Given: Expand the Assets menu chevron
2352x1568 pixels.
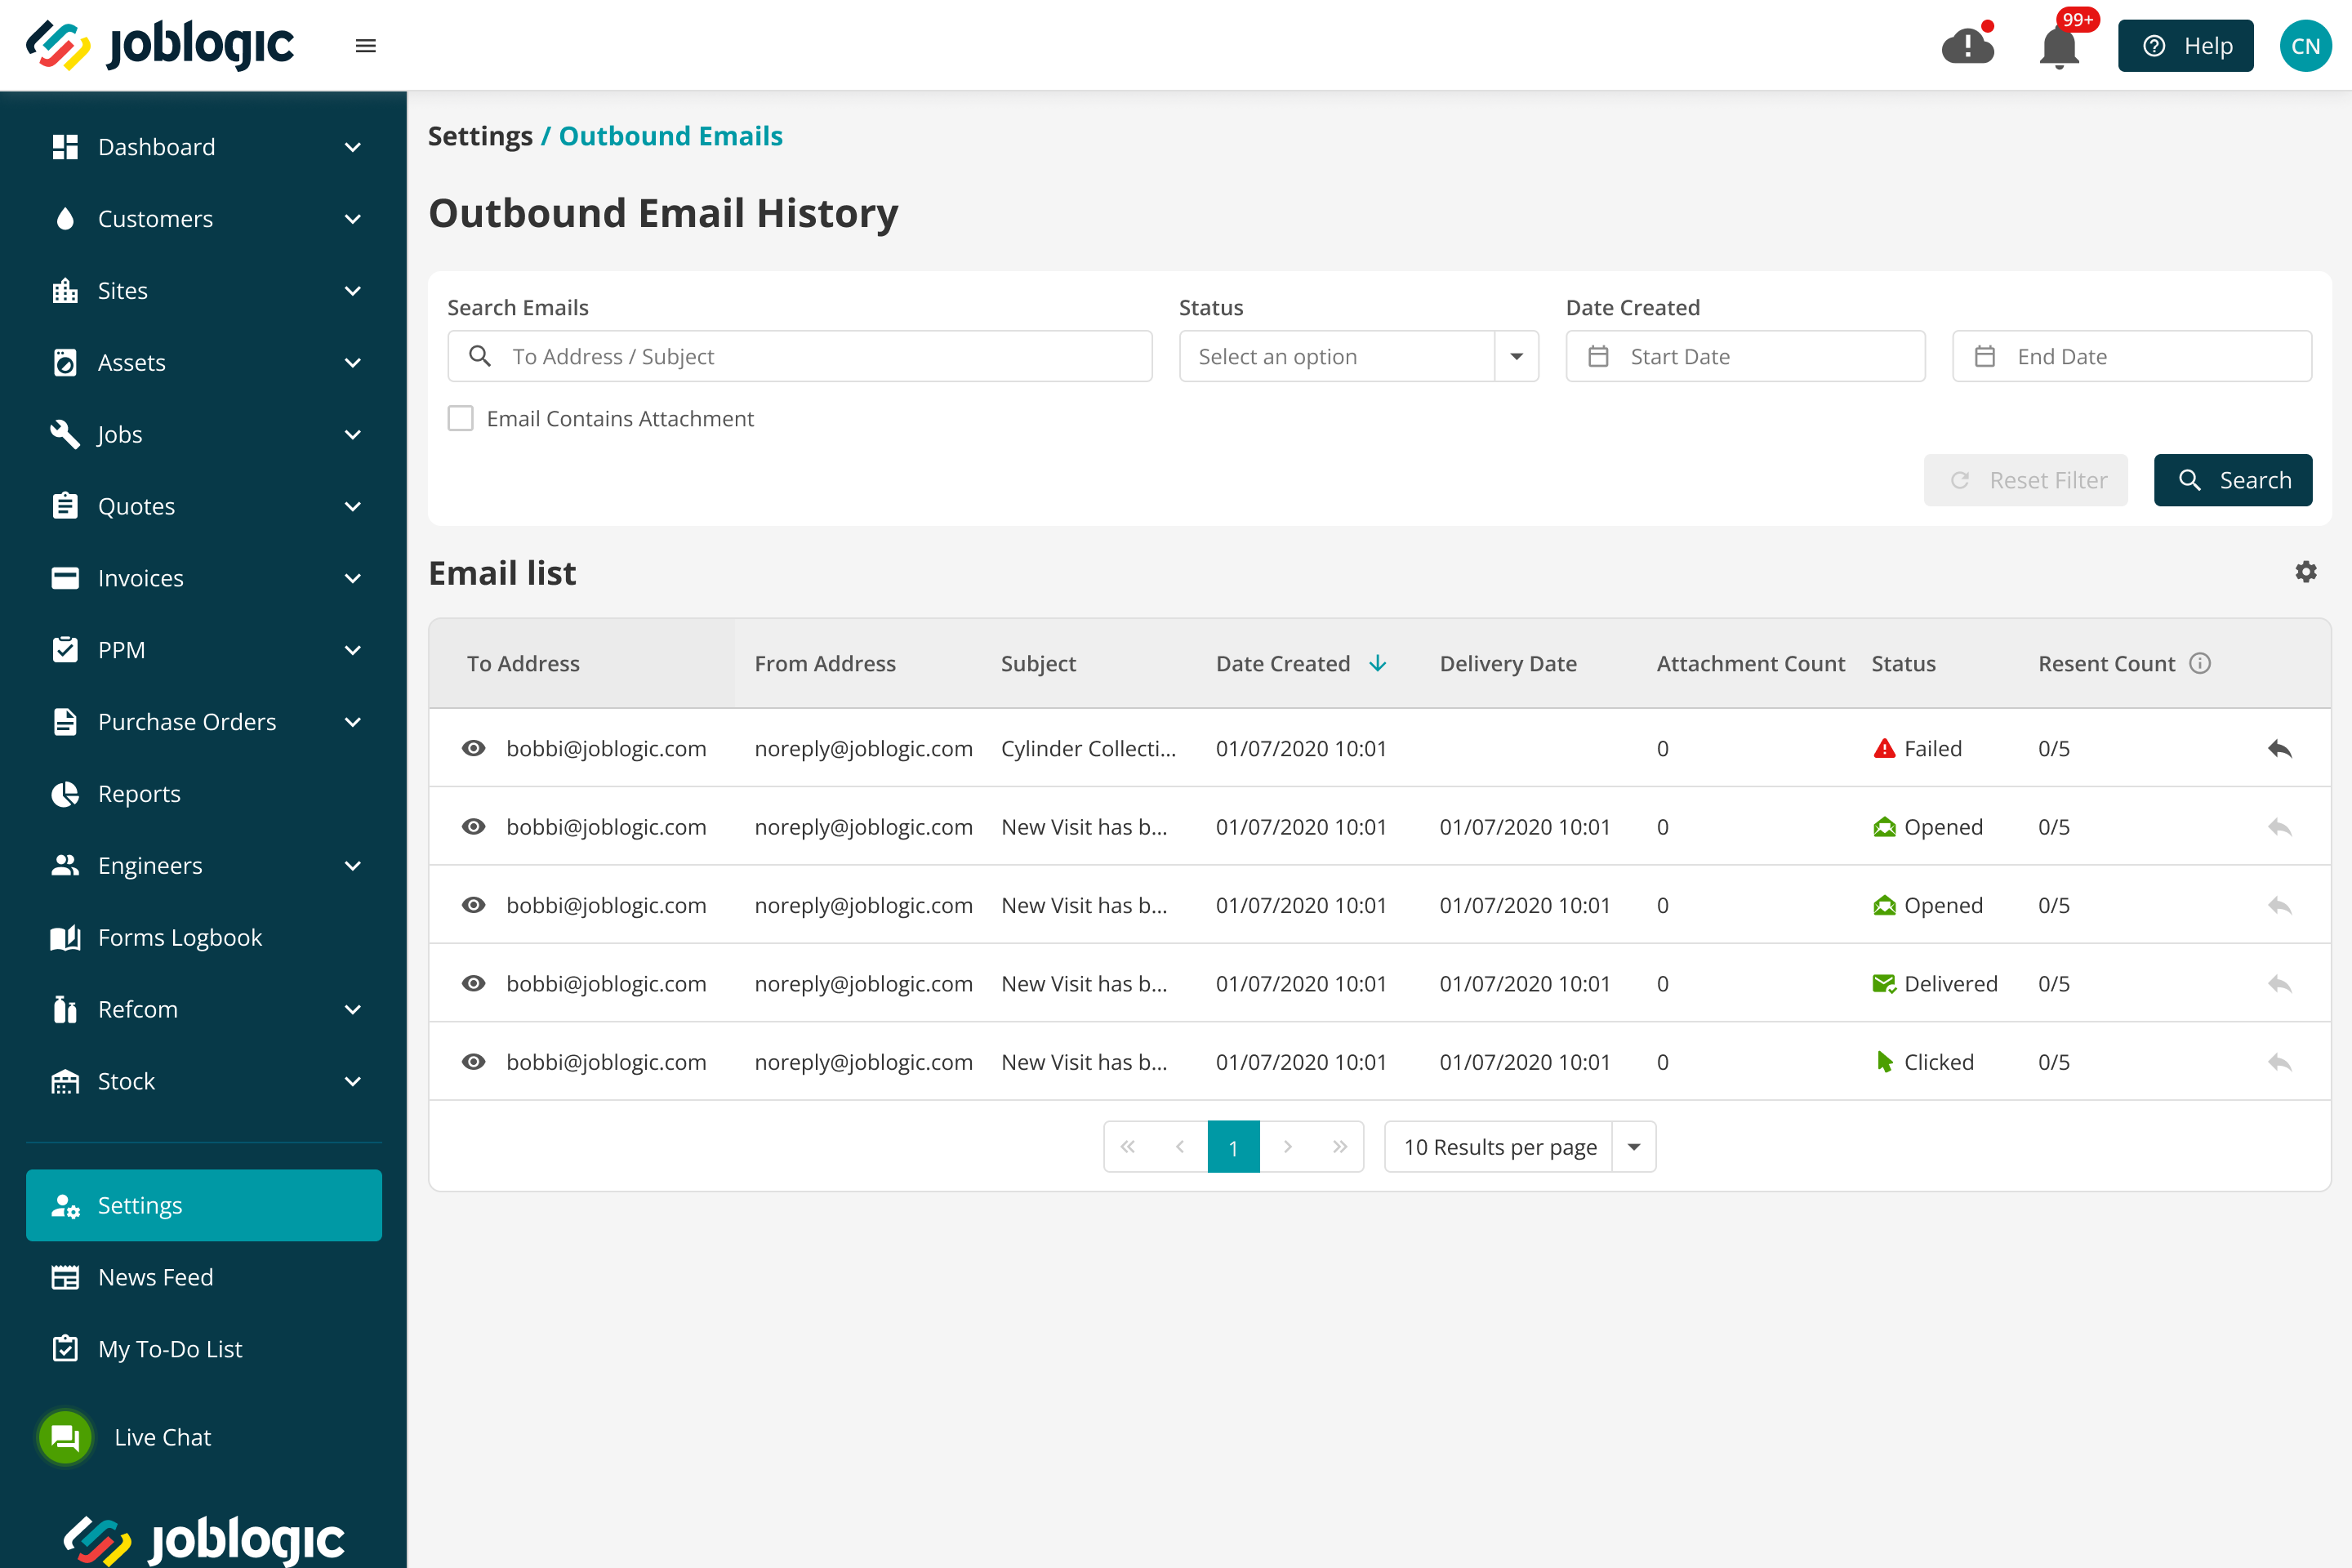Looking at the screenshot, I should (352, 363).
